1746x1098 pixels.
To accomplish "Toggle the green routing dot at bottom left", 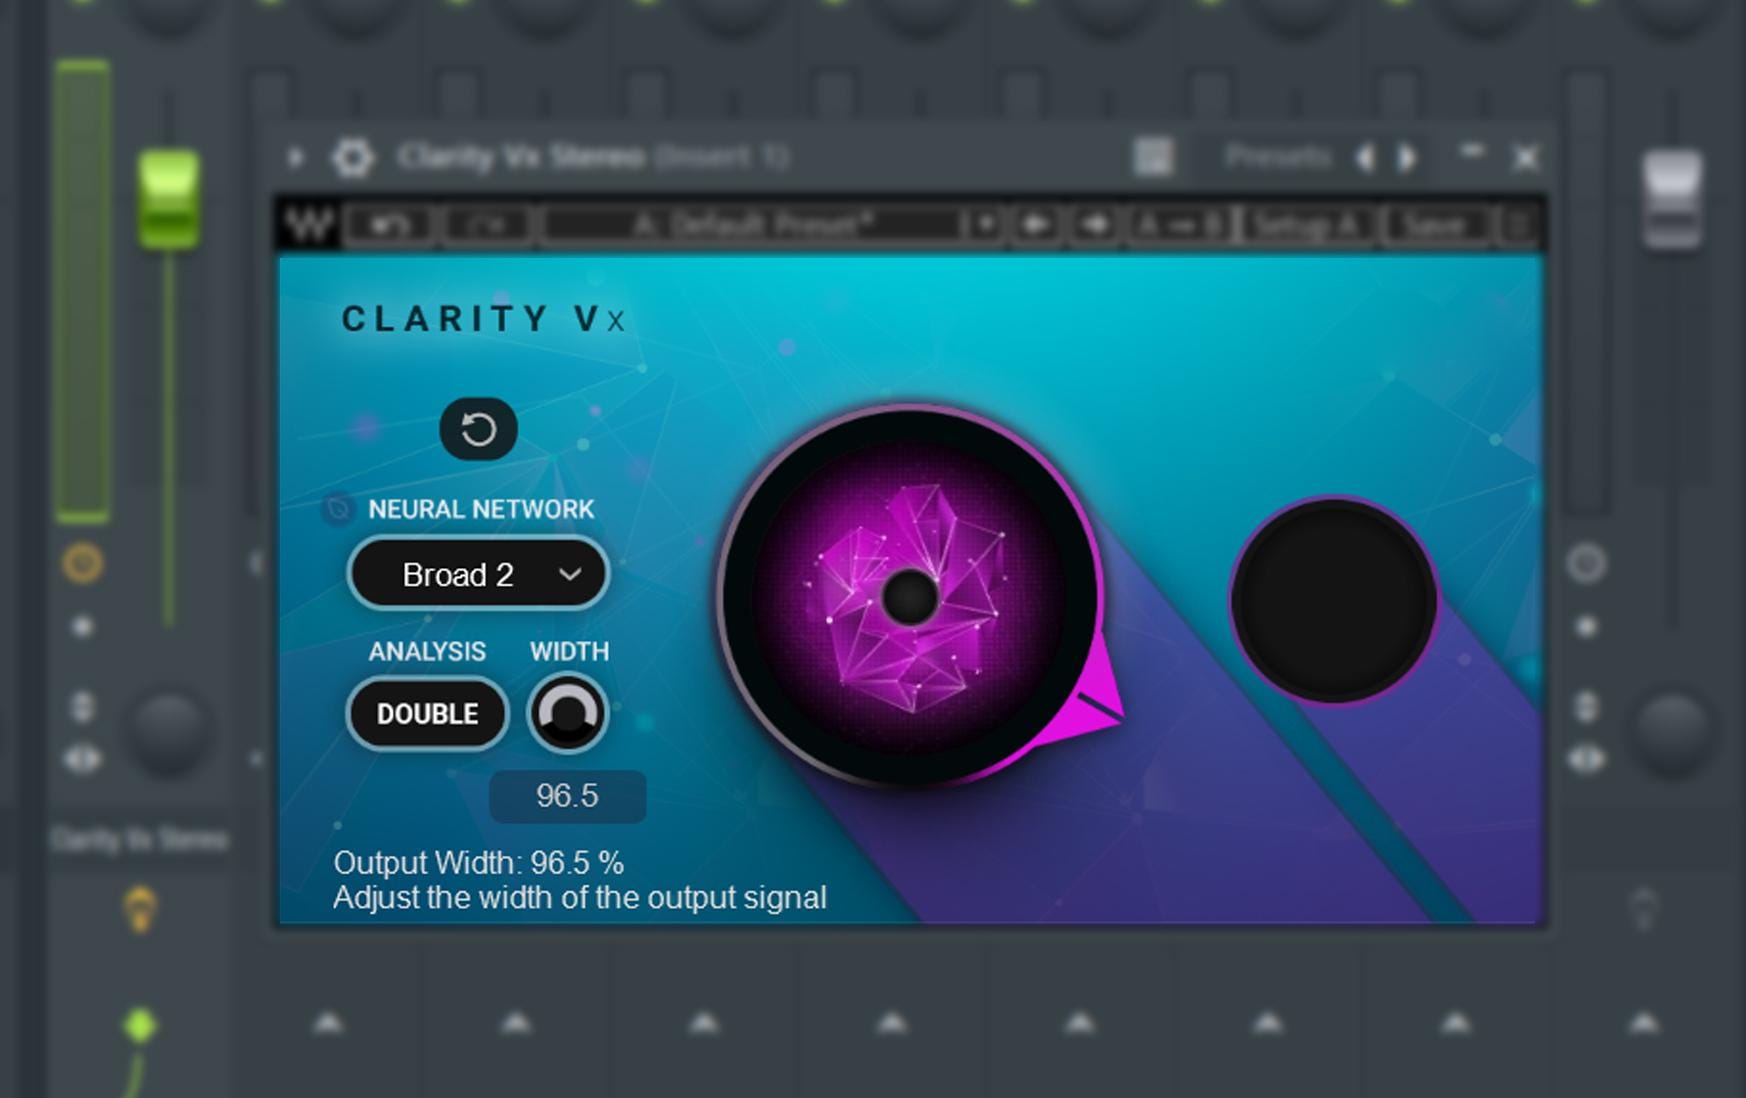I will click(x=140, y=1026).
